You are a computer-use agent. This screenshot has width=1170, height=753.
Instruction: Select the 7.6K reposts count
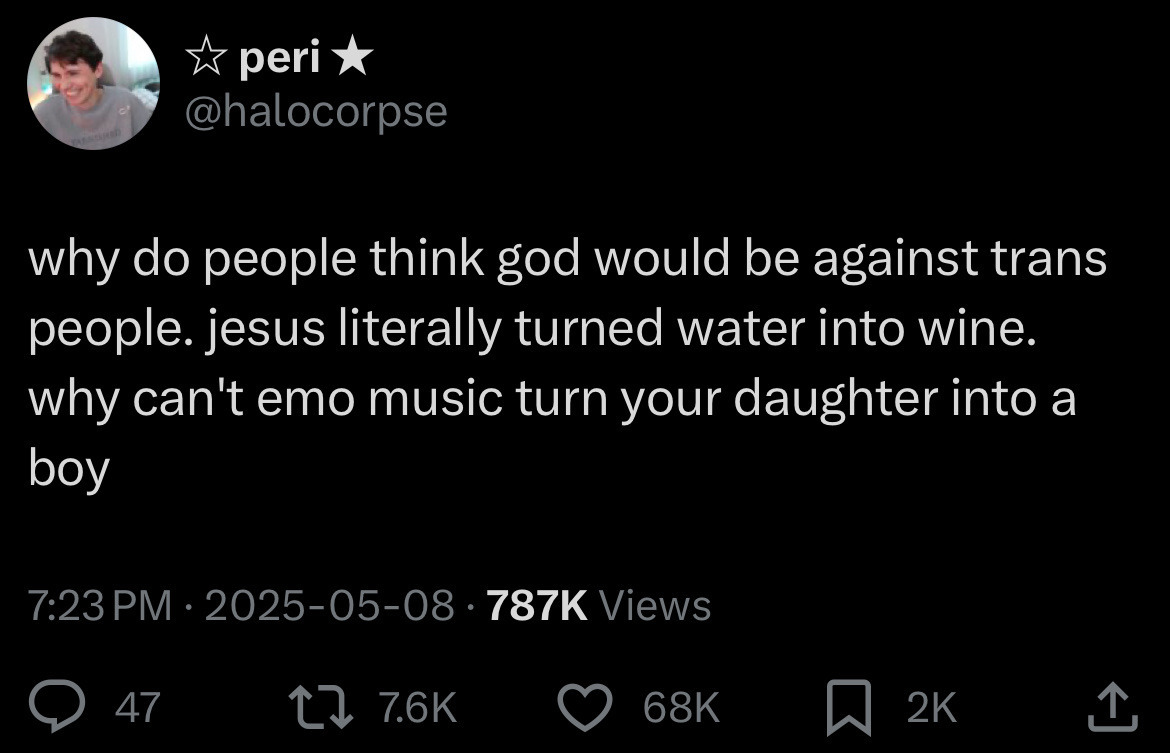tap(418, 707)
